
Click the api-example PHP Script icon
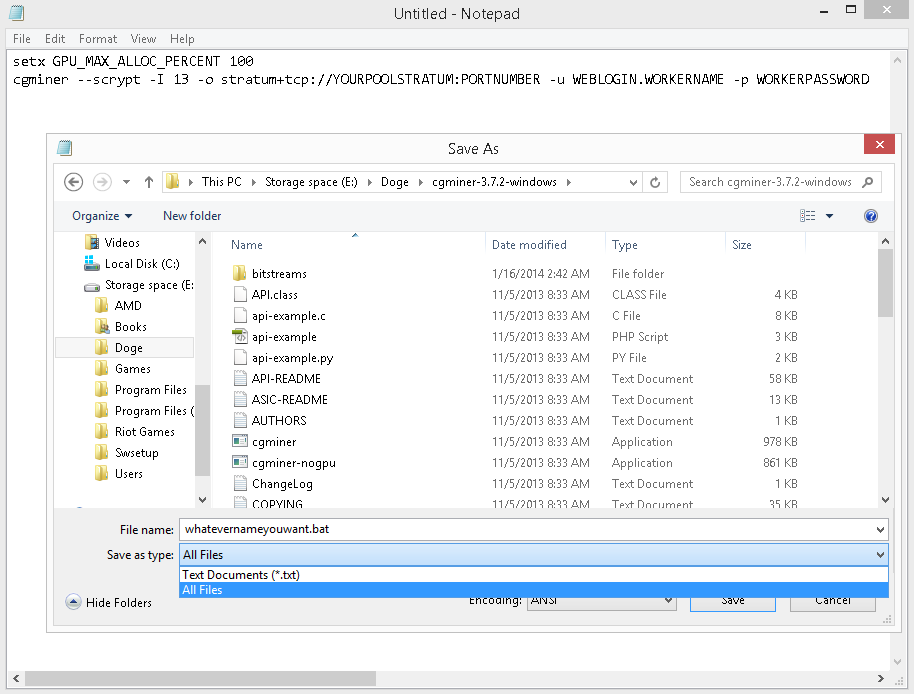tap(239, 337)
